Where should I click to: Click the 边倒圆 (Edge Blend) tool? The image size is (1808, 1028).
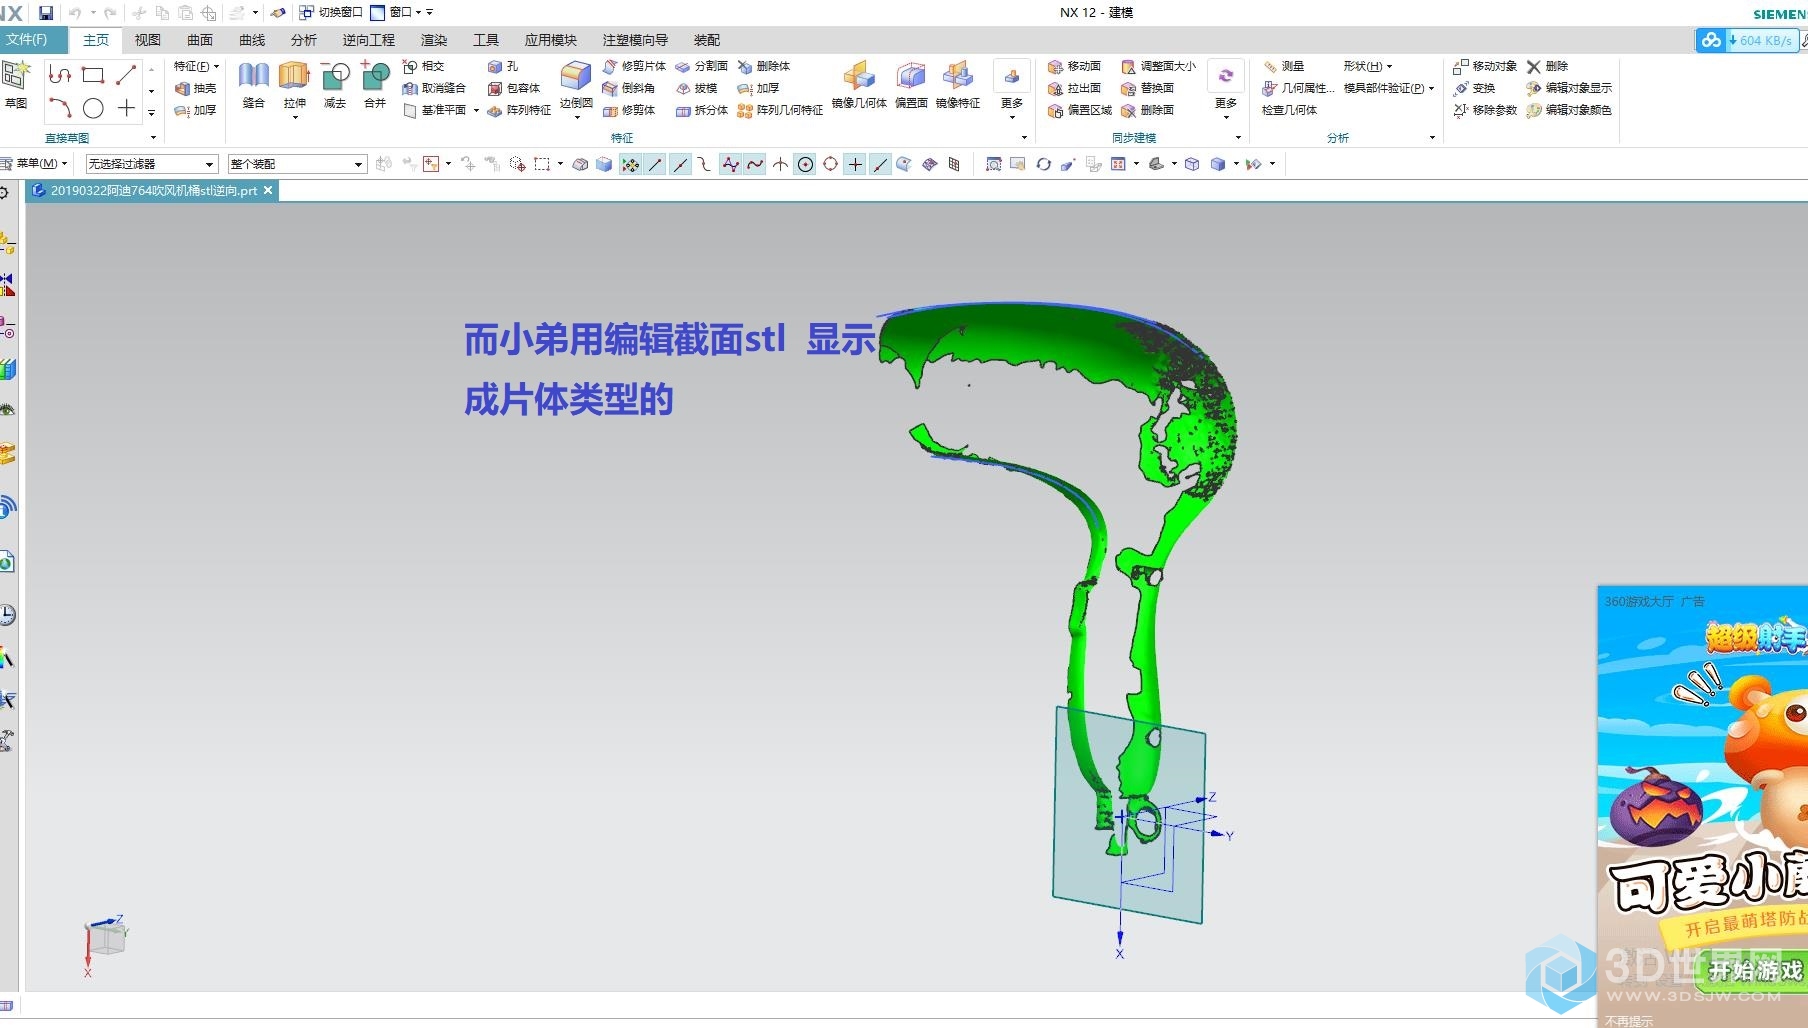click(x=576, y=85)
